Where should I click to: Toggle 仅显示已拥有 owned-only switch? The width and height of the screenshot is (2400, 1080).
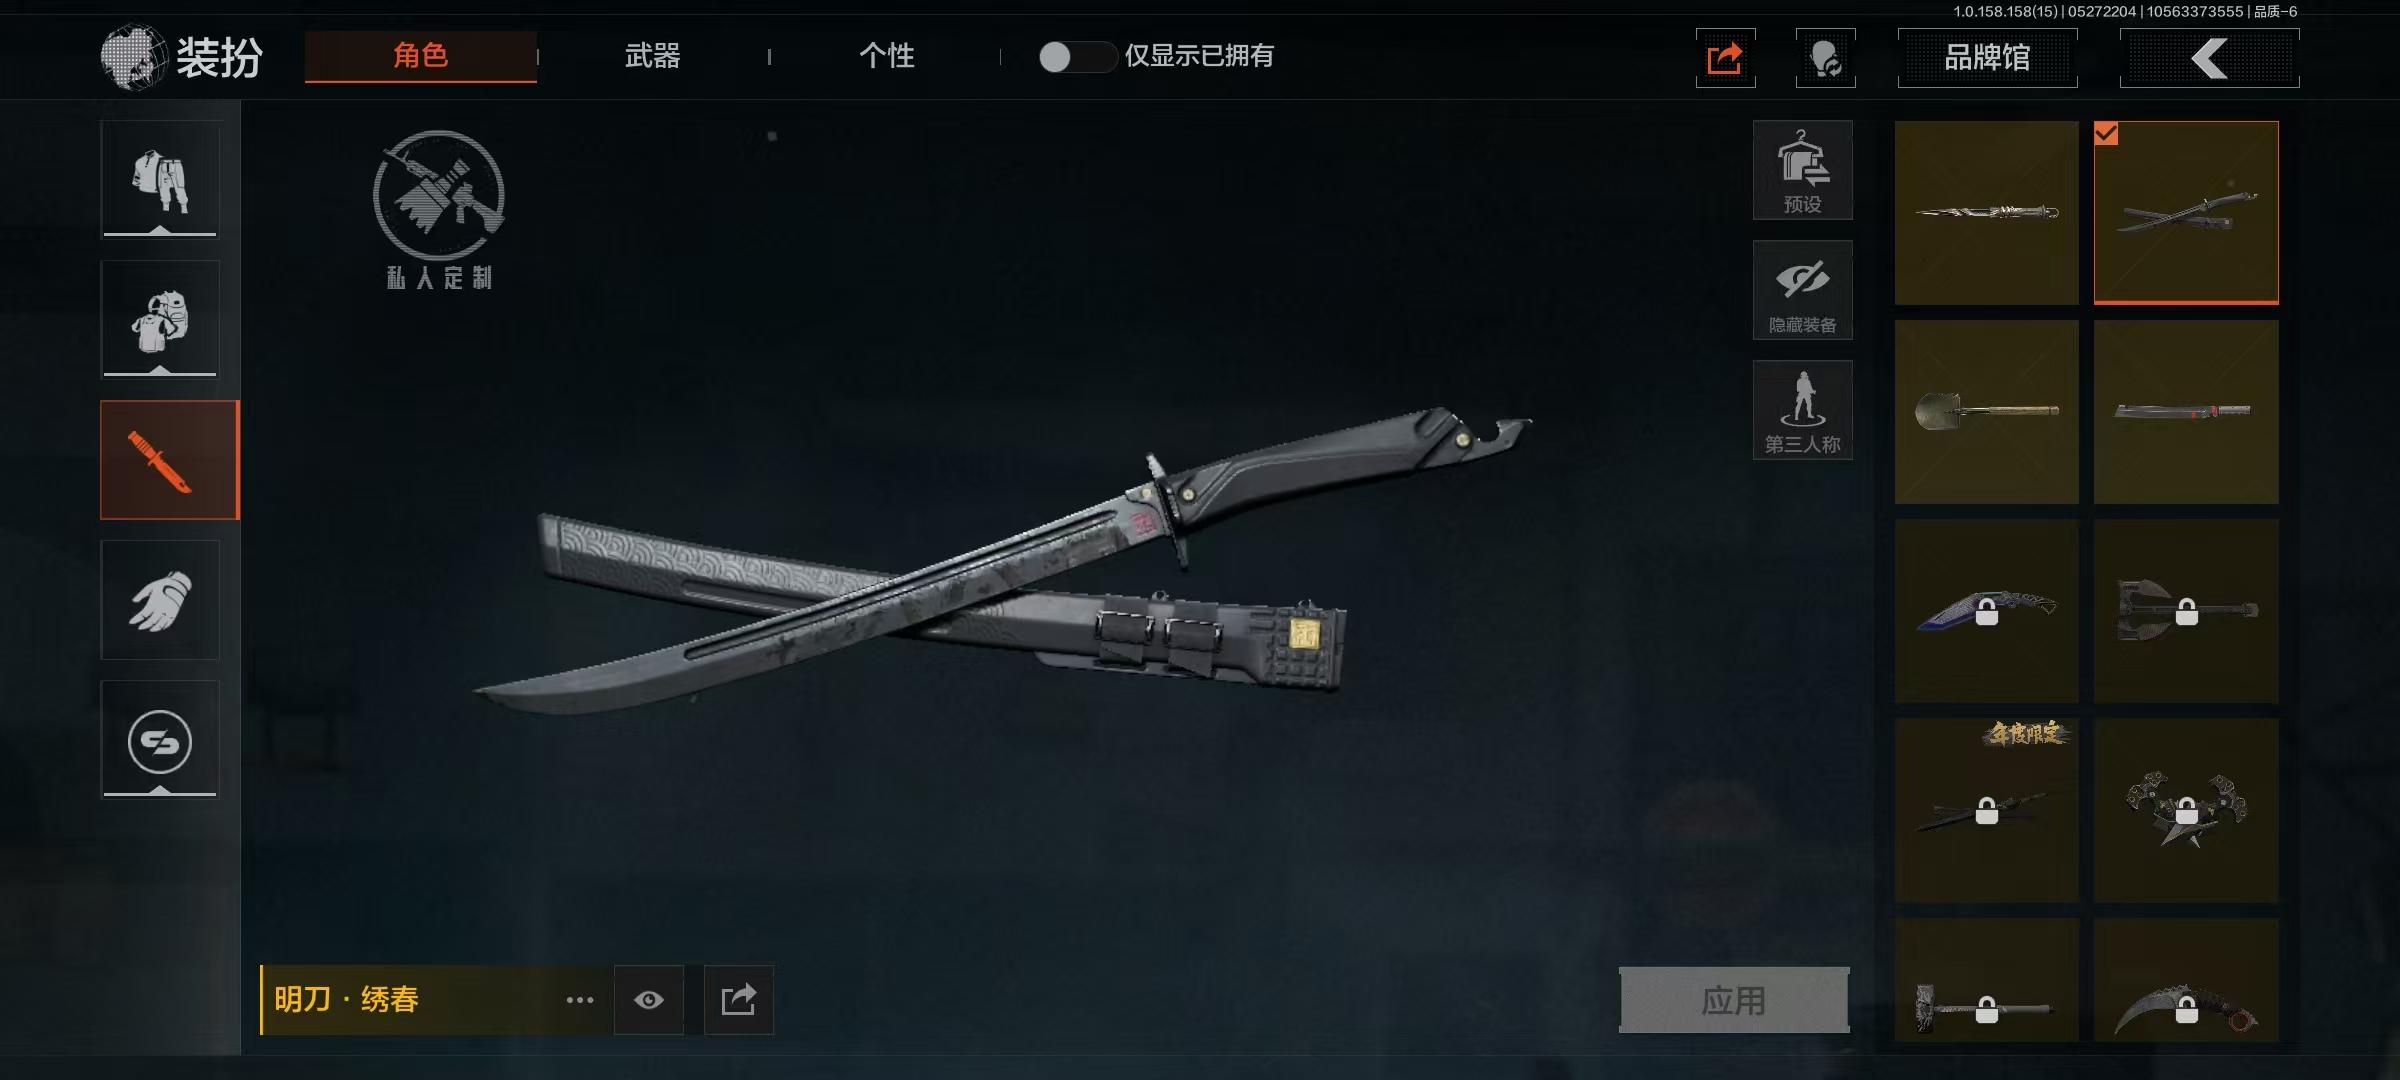point(1077,57)
